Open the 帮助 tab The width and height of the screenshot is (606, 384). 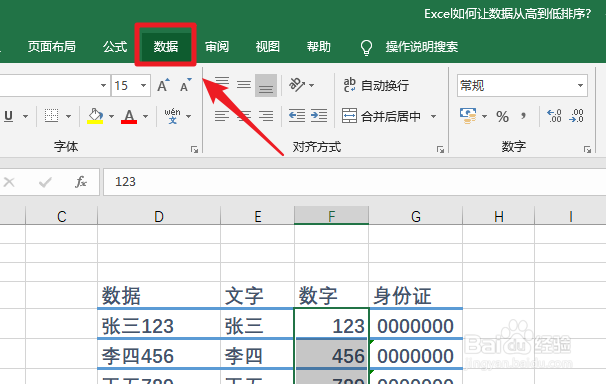(x=318, y=46)
